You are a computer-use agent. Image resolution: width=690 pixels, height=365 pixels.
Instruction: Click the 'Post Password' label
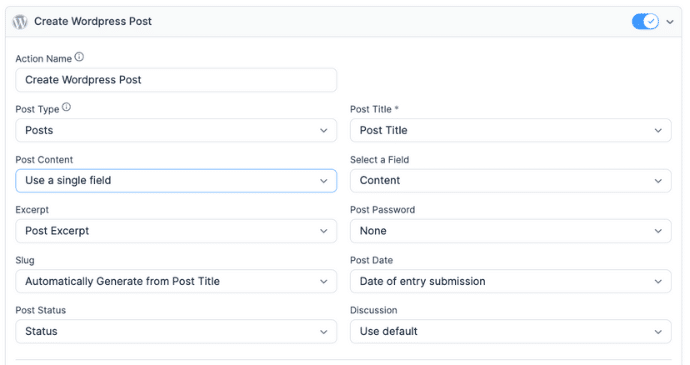pos(382,210)
